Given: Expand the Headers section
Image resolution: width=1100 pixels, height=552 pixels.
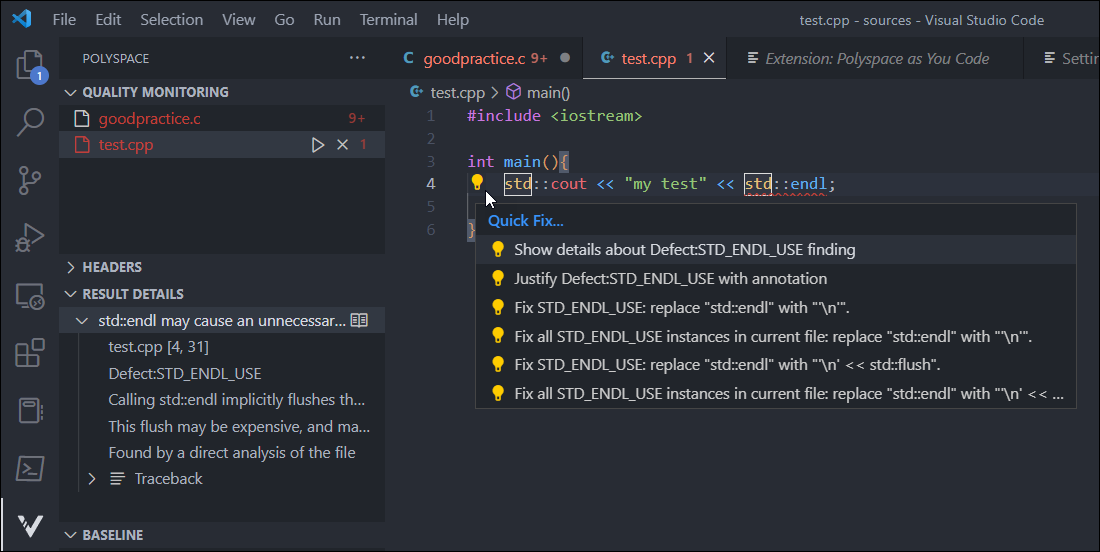Looking at the screenshot, I should pyautogui.click(x=70, y=267).
